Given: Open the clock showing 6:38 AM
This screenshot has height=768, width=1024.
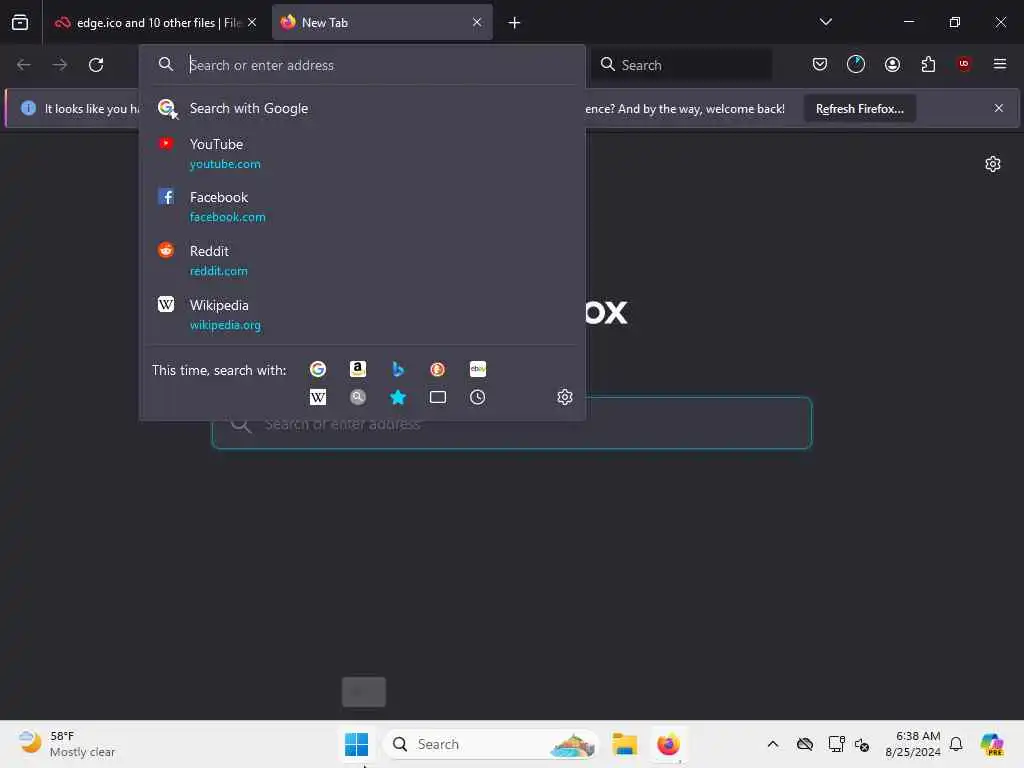Looking at the screenshot, I should tap(912, 744).
